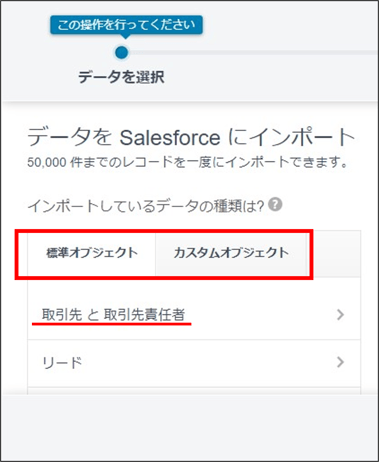Select the リード row

(x=194, y=362)
